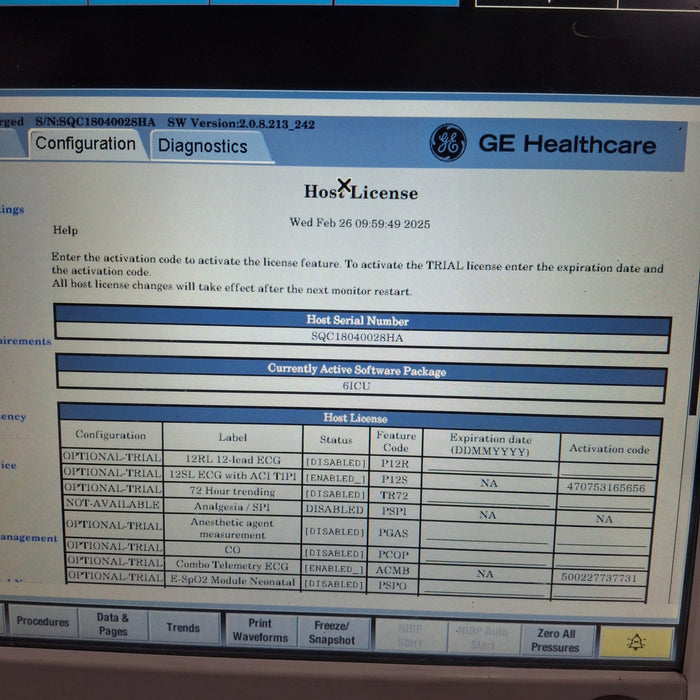Click the Freeze/Snapshot button
The height and width of the screenshot is (700, 700).
pyautogui.click(x=331, y=632)
